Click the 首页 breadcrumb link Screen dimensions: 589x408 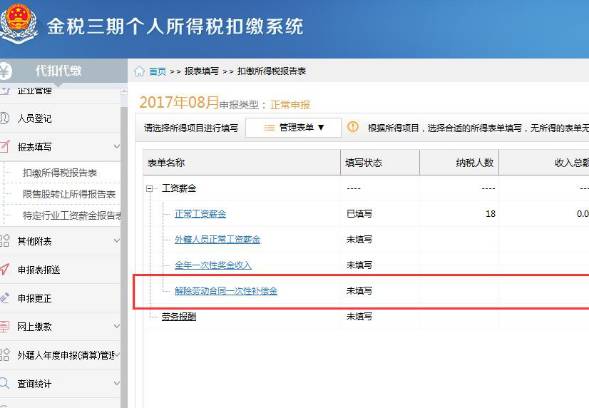point(157,71)
